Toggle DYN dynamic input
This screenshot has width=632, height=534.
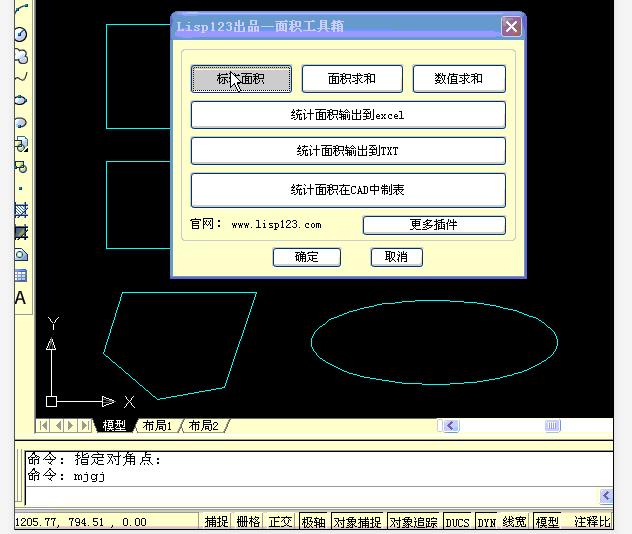coord(486,522)
